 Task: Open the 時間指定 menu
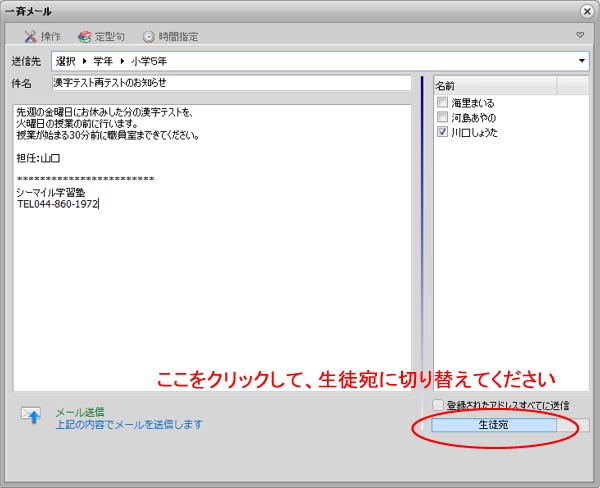tap(178, 36)
